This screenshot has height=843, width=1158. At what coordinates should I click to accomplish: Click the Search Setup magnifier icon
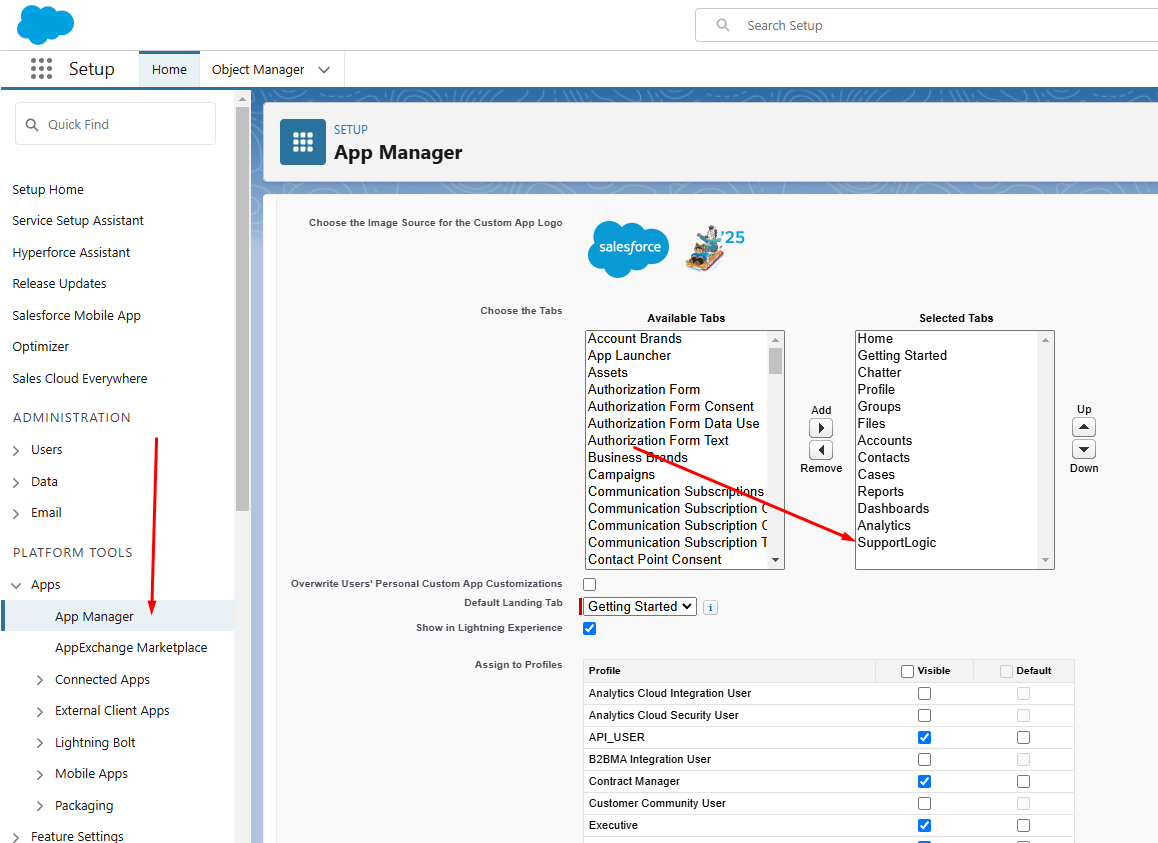click(722, 25)
